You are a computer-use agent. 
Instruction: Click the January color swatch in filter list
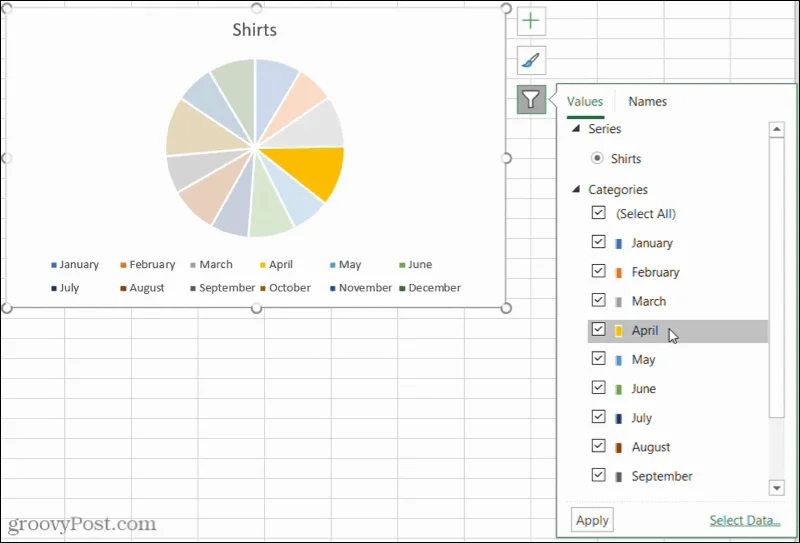click(x=619, y=243)
